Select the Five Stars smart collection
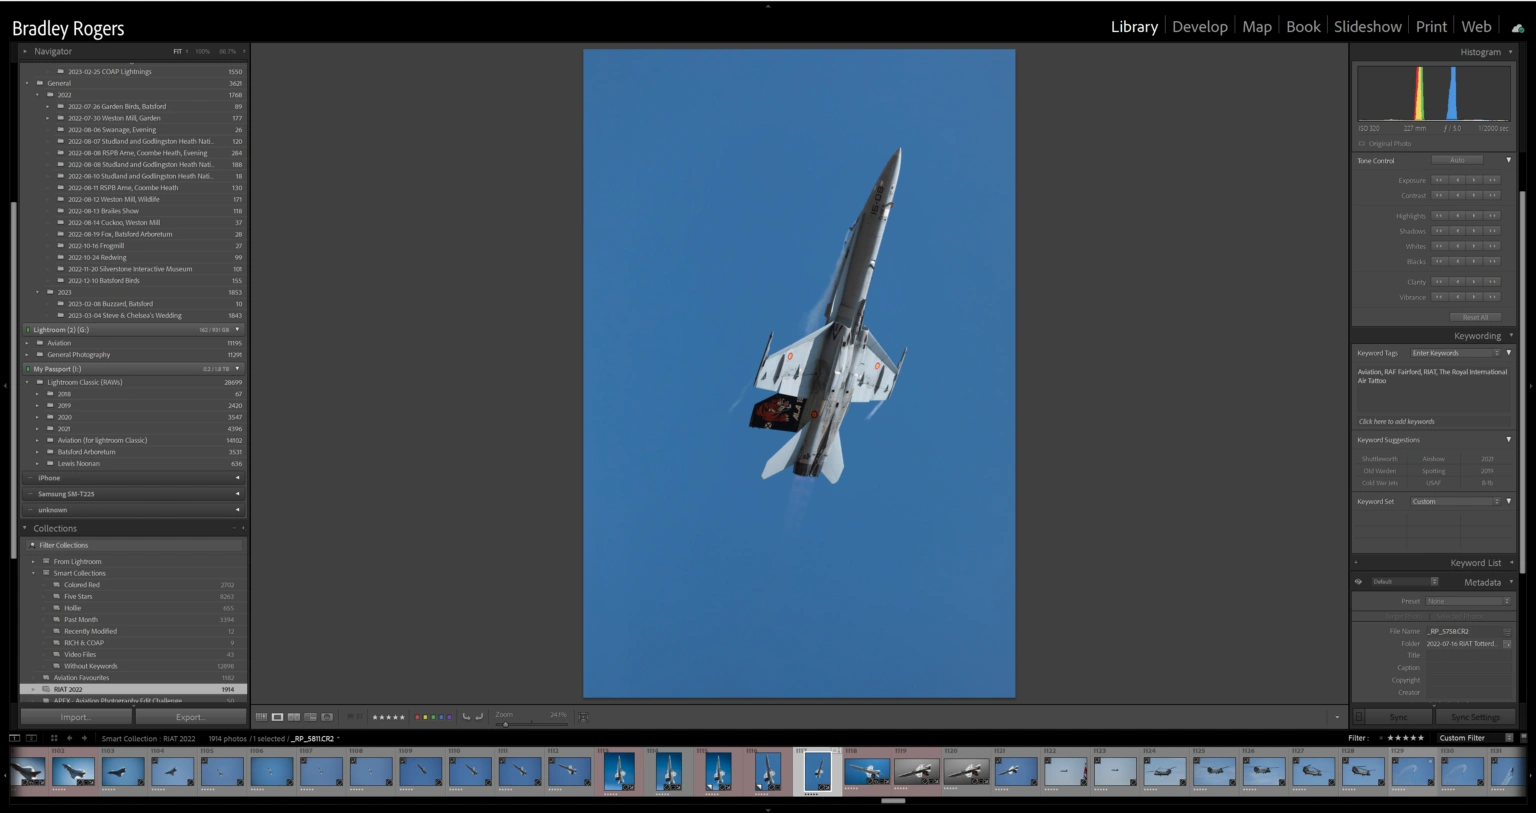Screen dimensions: 1536x813 (x=78, y=597)
